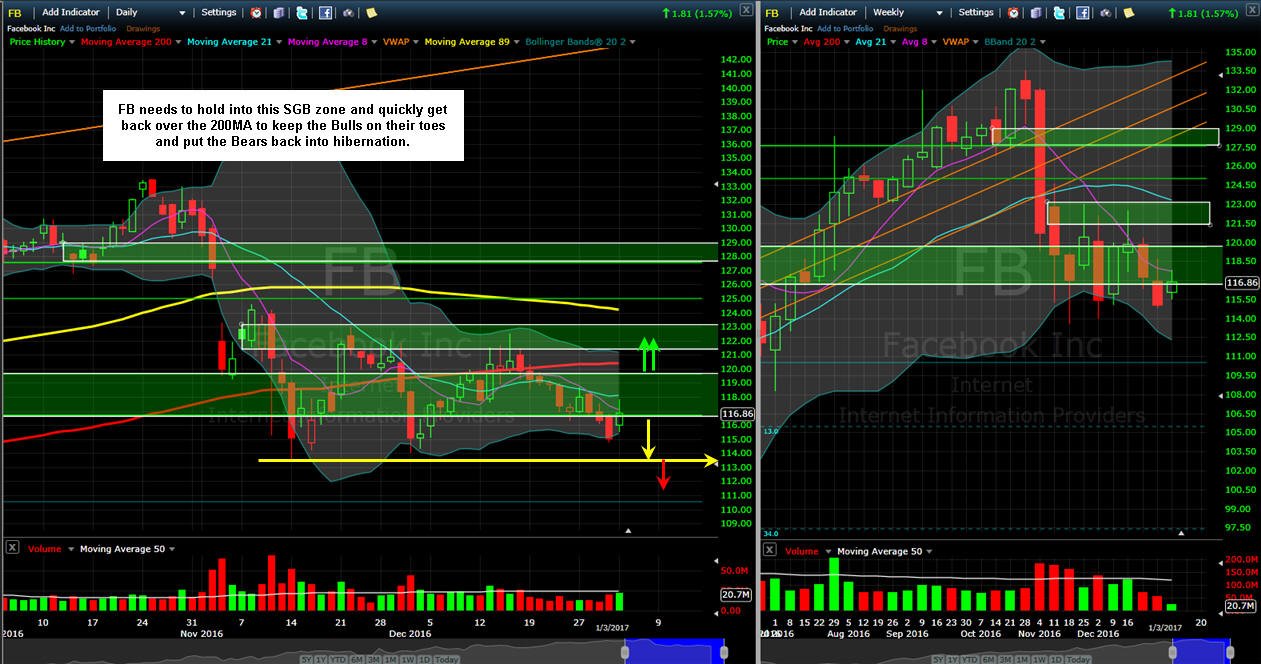Click Add Indicator in the Weekly chart toolbar

pyautogui.click(x=828, y=13)
